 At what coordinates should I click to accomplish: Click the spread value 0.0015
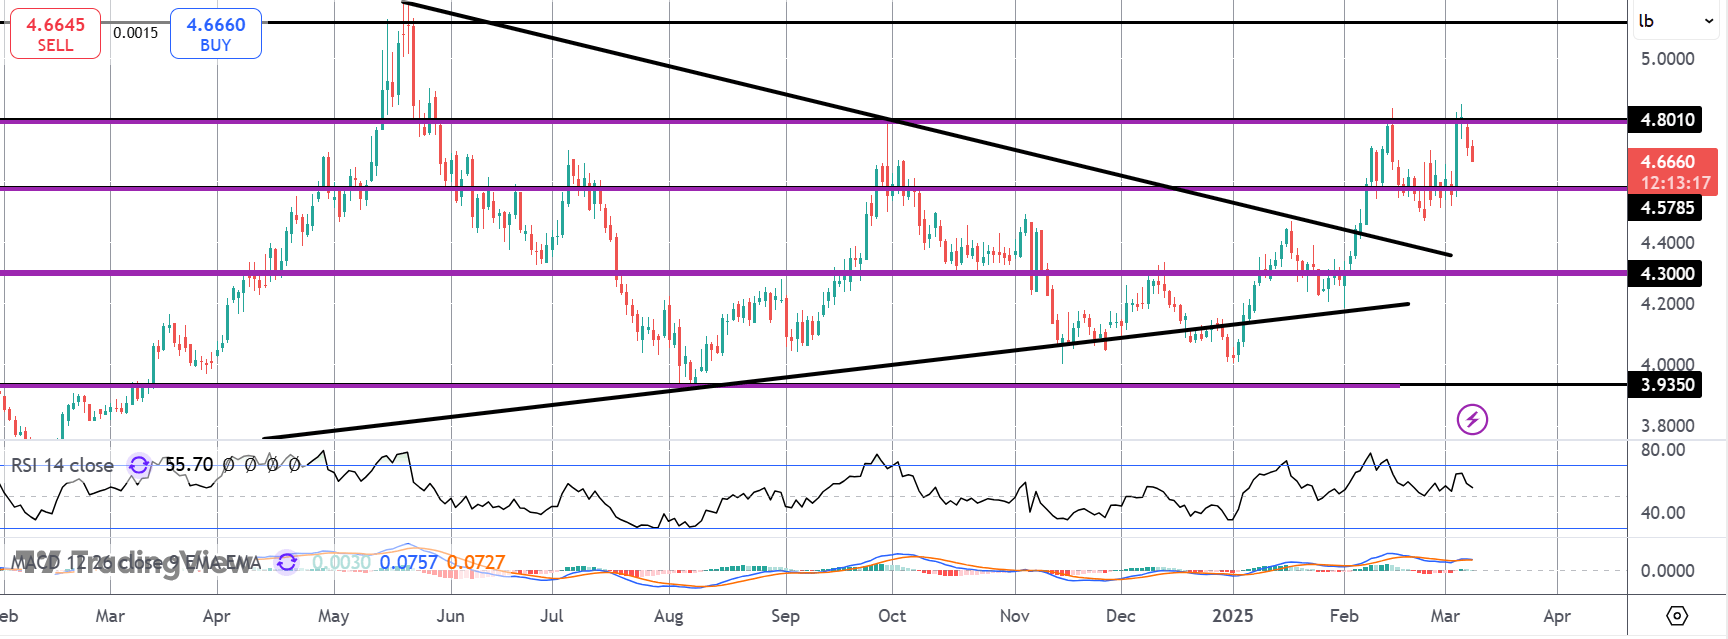[x=135, y=33]
